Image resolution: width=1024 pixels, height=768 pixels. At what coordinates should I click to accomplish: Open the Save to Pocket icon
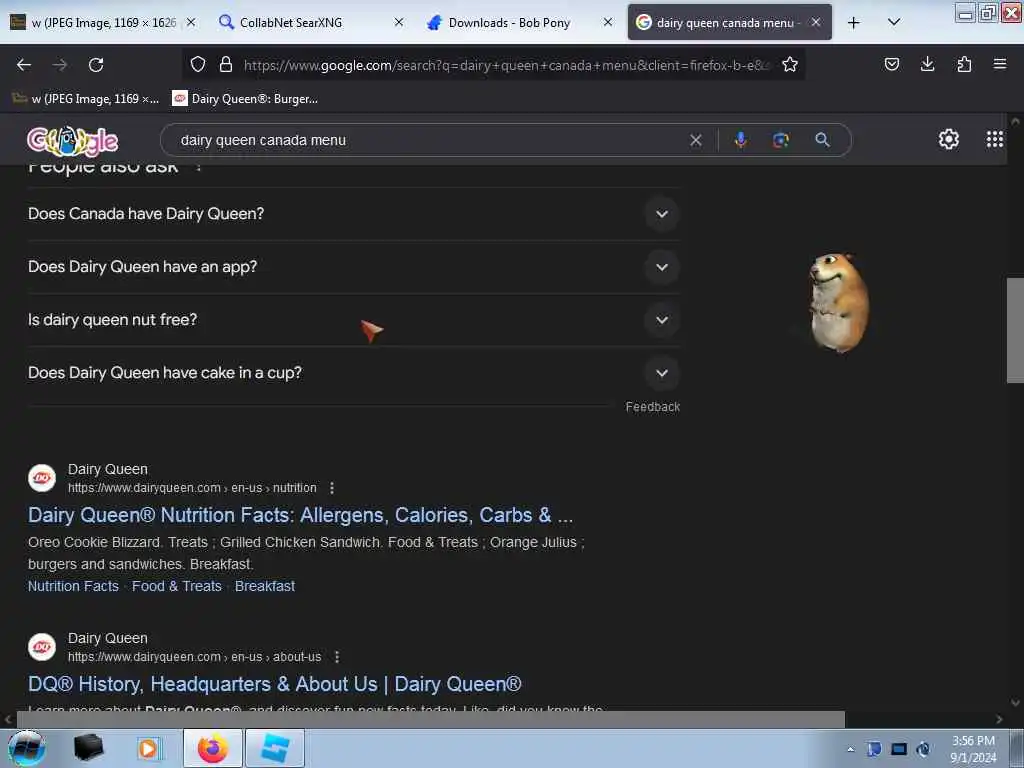(x=892, y=64)
